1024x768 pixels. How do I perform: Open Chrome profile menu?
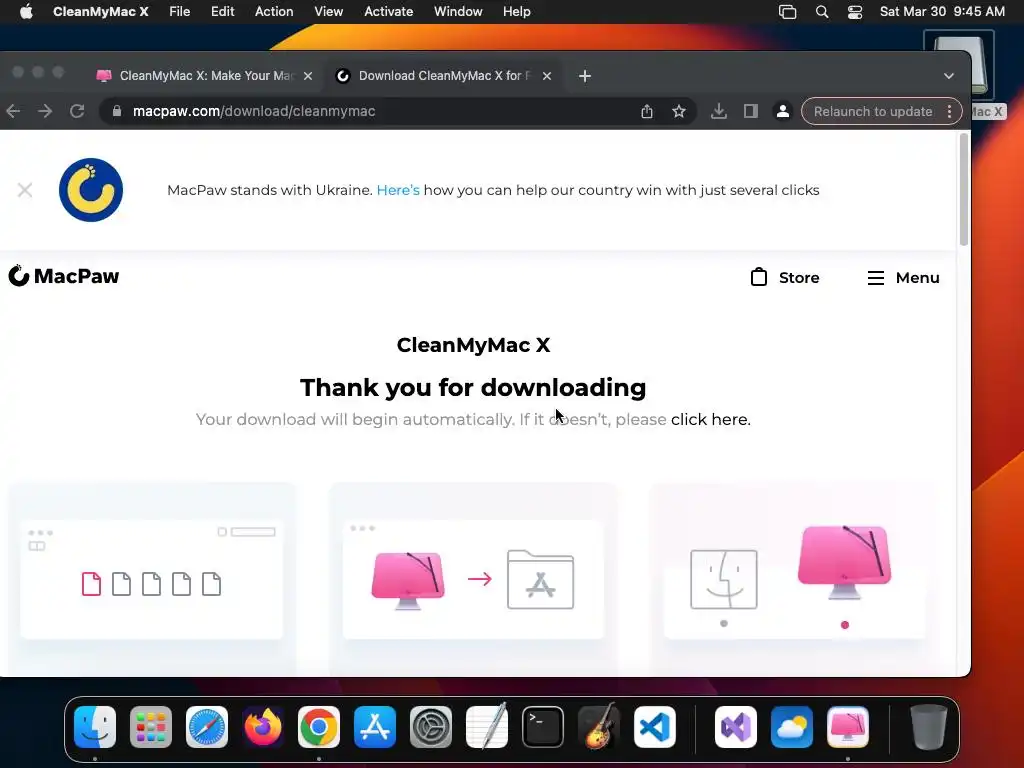(x=782, y=112)
